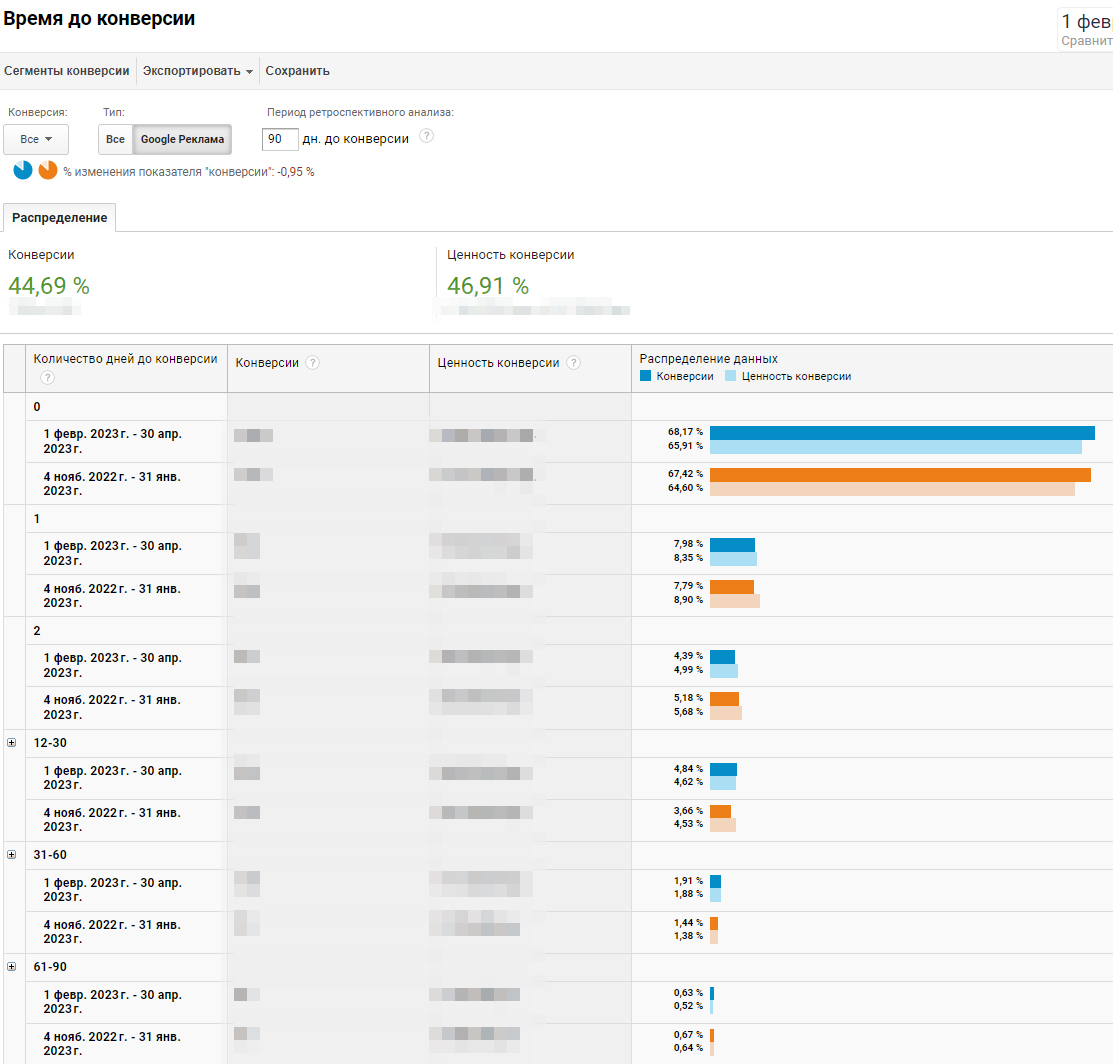Click the light blue 'Ценность конверсии' legend swatch
The width and height of the screenshot is (1113, 1064).
(730, 376)
